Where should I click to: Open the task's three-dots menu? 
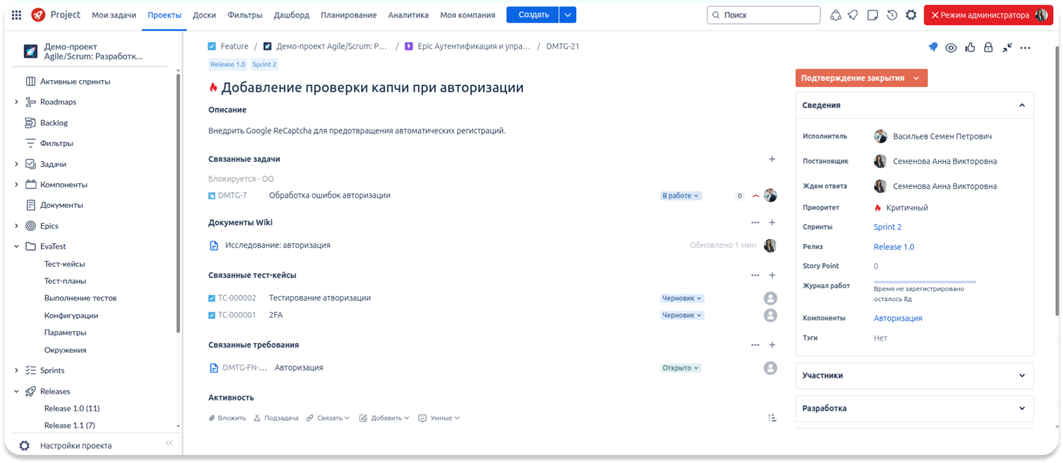tap(1025, 47)
